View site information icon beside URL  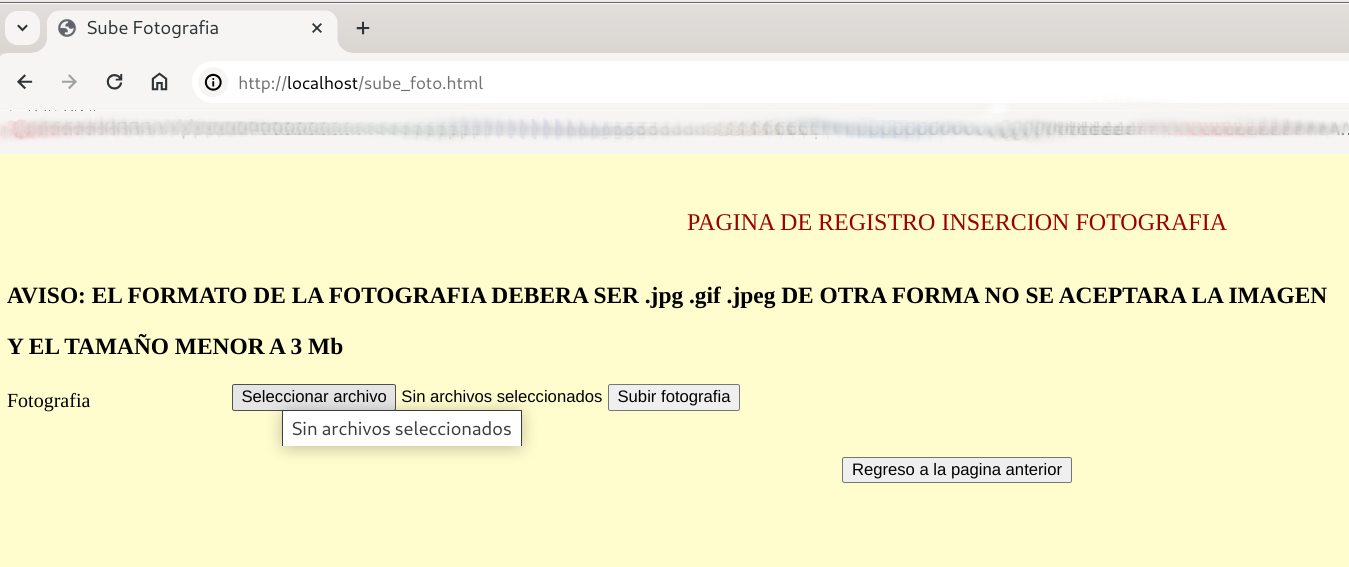pos(213,83)
